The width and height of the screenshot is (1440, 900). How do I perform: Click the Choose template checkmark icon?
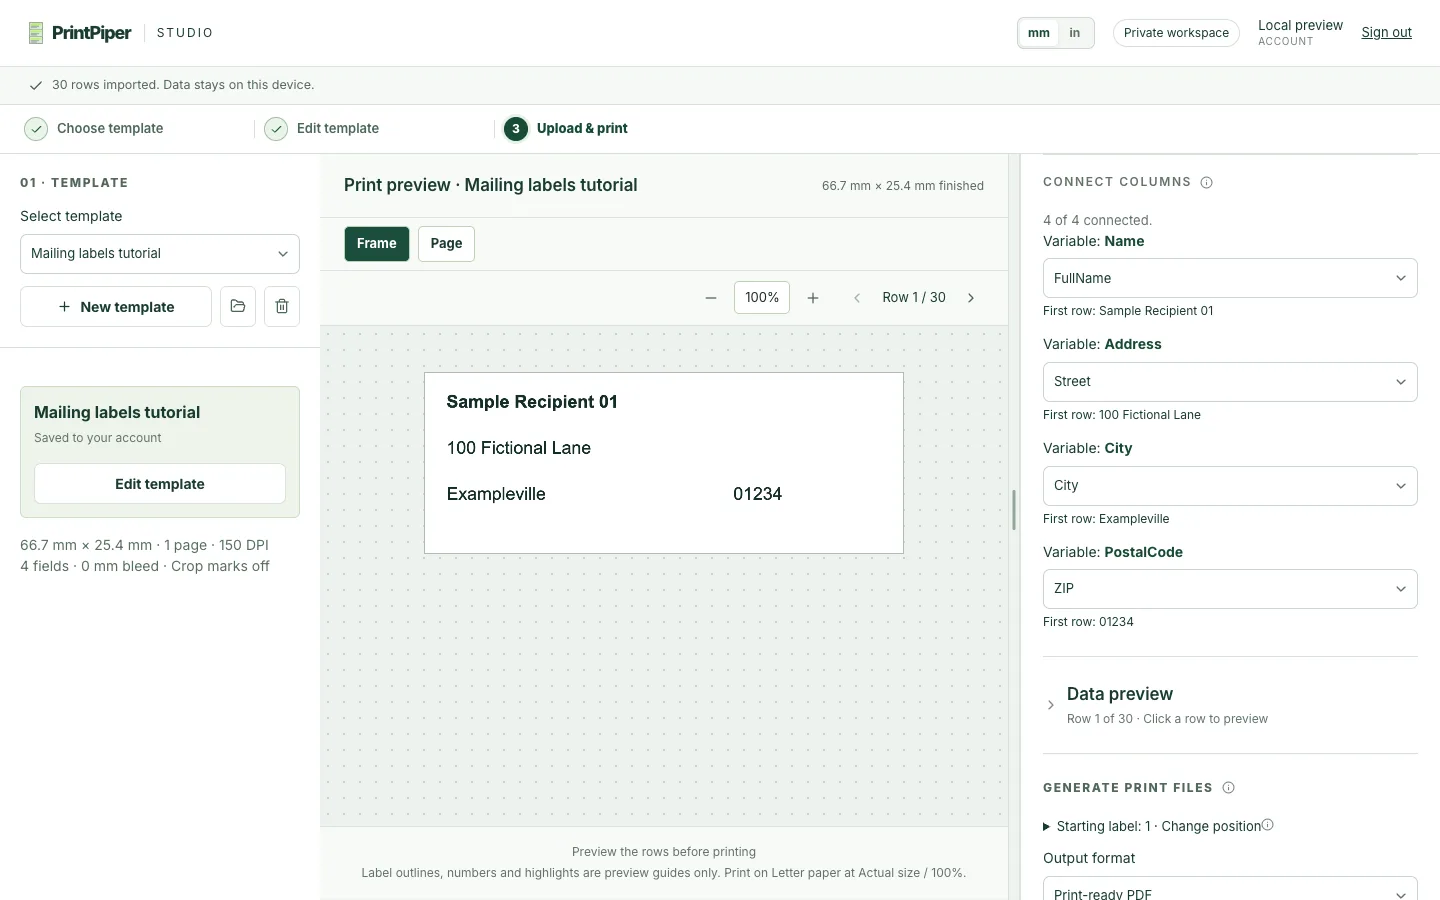(36, 129)
